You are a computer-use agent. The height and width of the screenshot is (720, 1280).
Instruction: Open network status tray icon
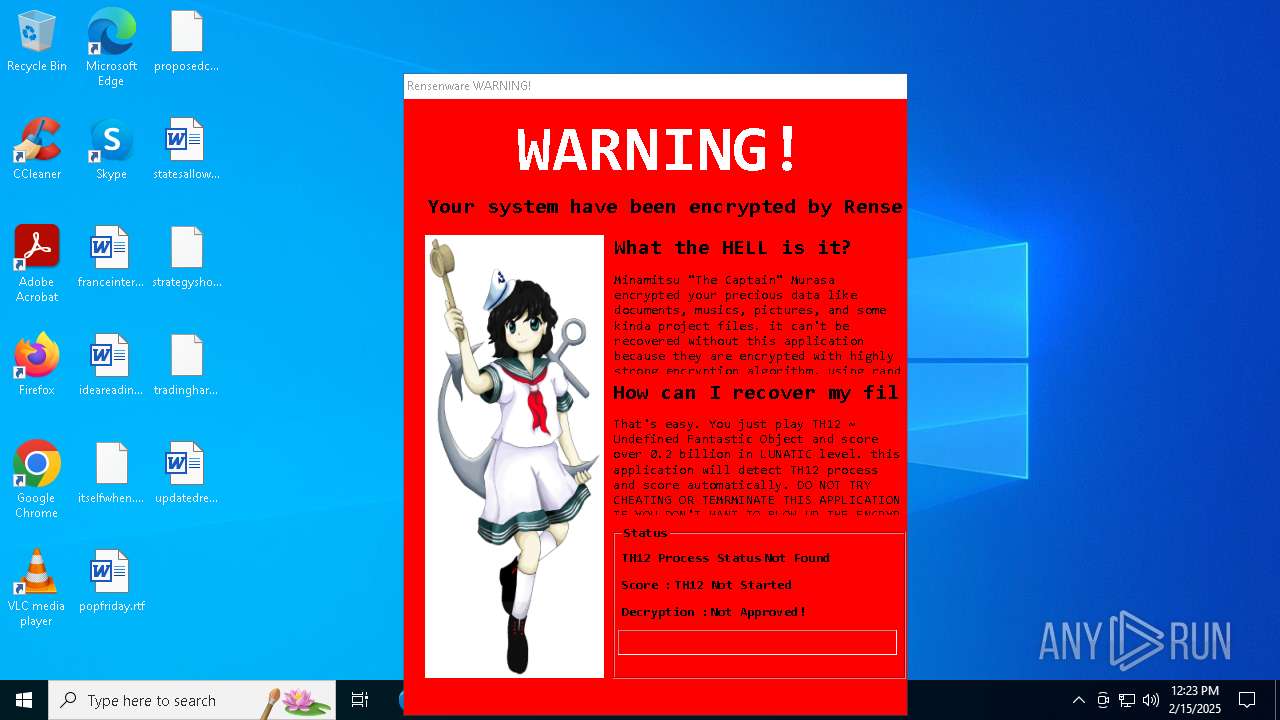[1127, 700]
